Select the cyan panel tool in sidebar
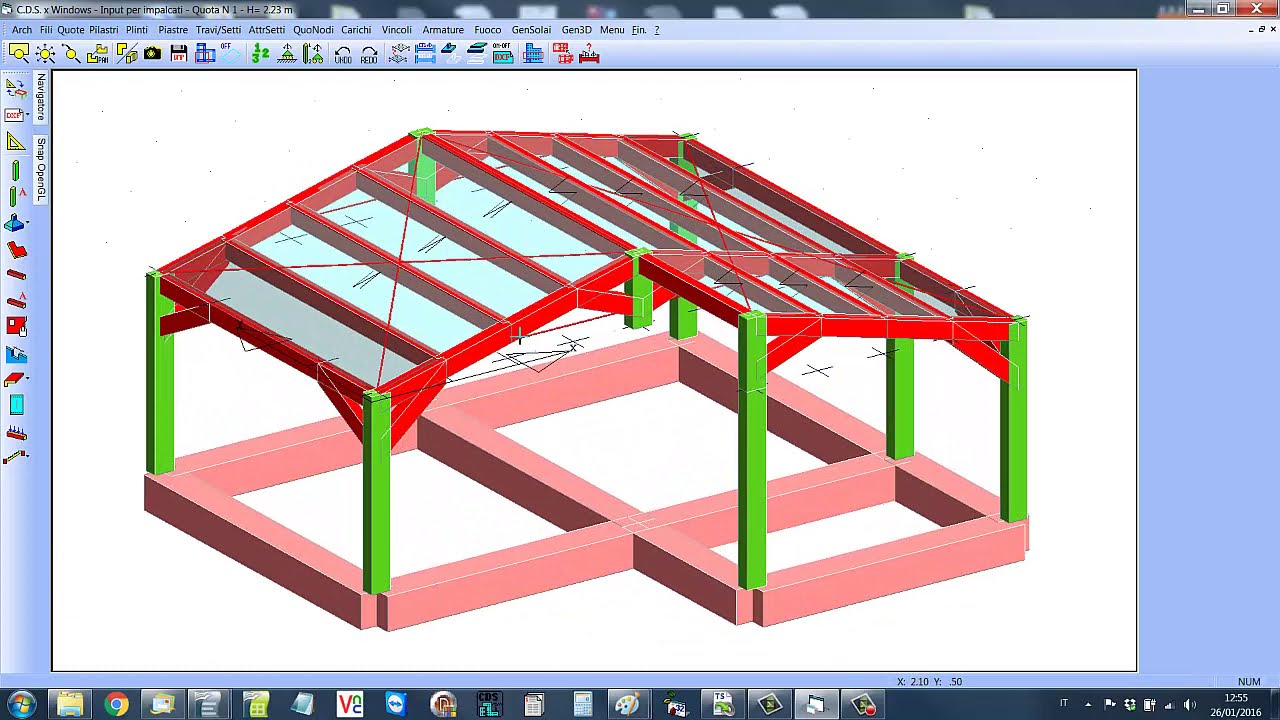This screenshot has width=1280, height=720. (x=16, y=405)
